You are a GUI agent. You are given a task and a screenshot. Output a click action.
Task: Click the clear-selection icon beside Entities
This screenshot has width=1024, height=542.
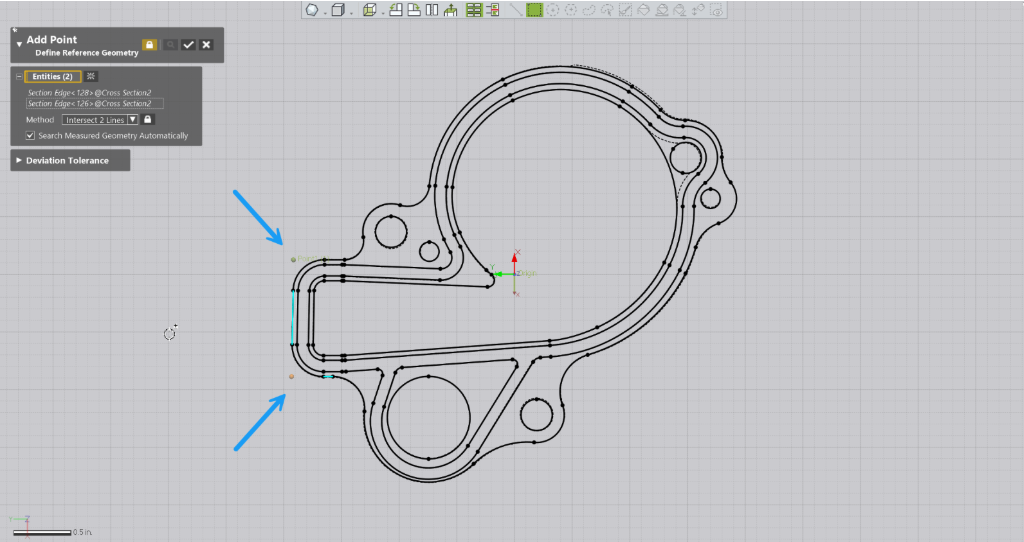click(91, 76)
